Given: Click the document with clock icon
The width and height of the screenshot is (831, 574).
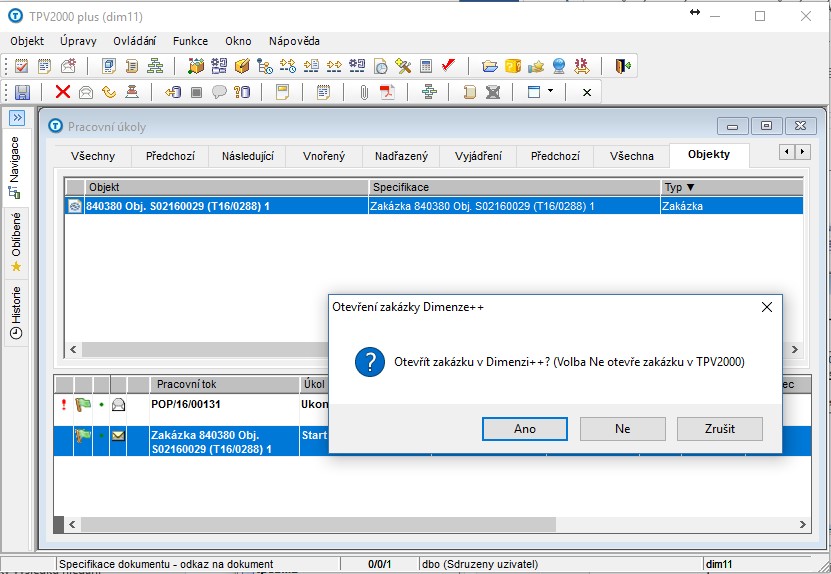Looking at the screenshot, I should [x=380, y=66].
